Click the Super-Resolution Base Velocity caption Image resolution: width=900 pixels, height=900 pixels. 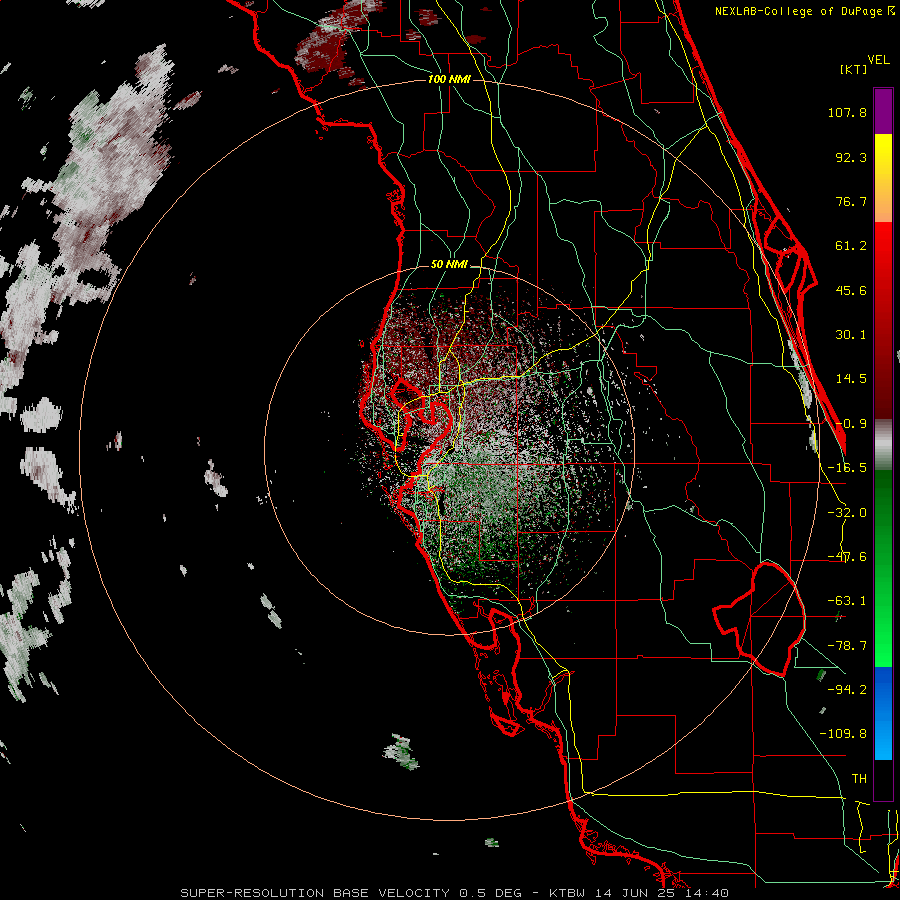coord(455,893)
